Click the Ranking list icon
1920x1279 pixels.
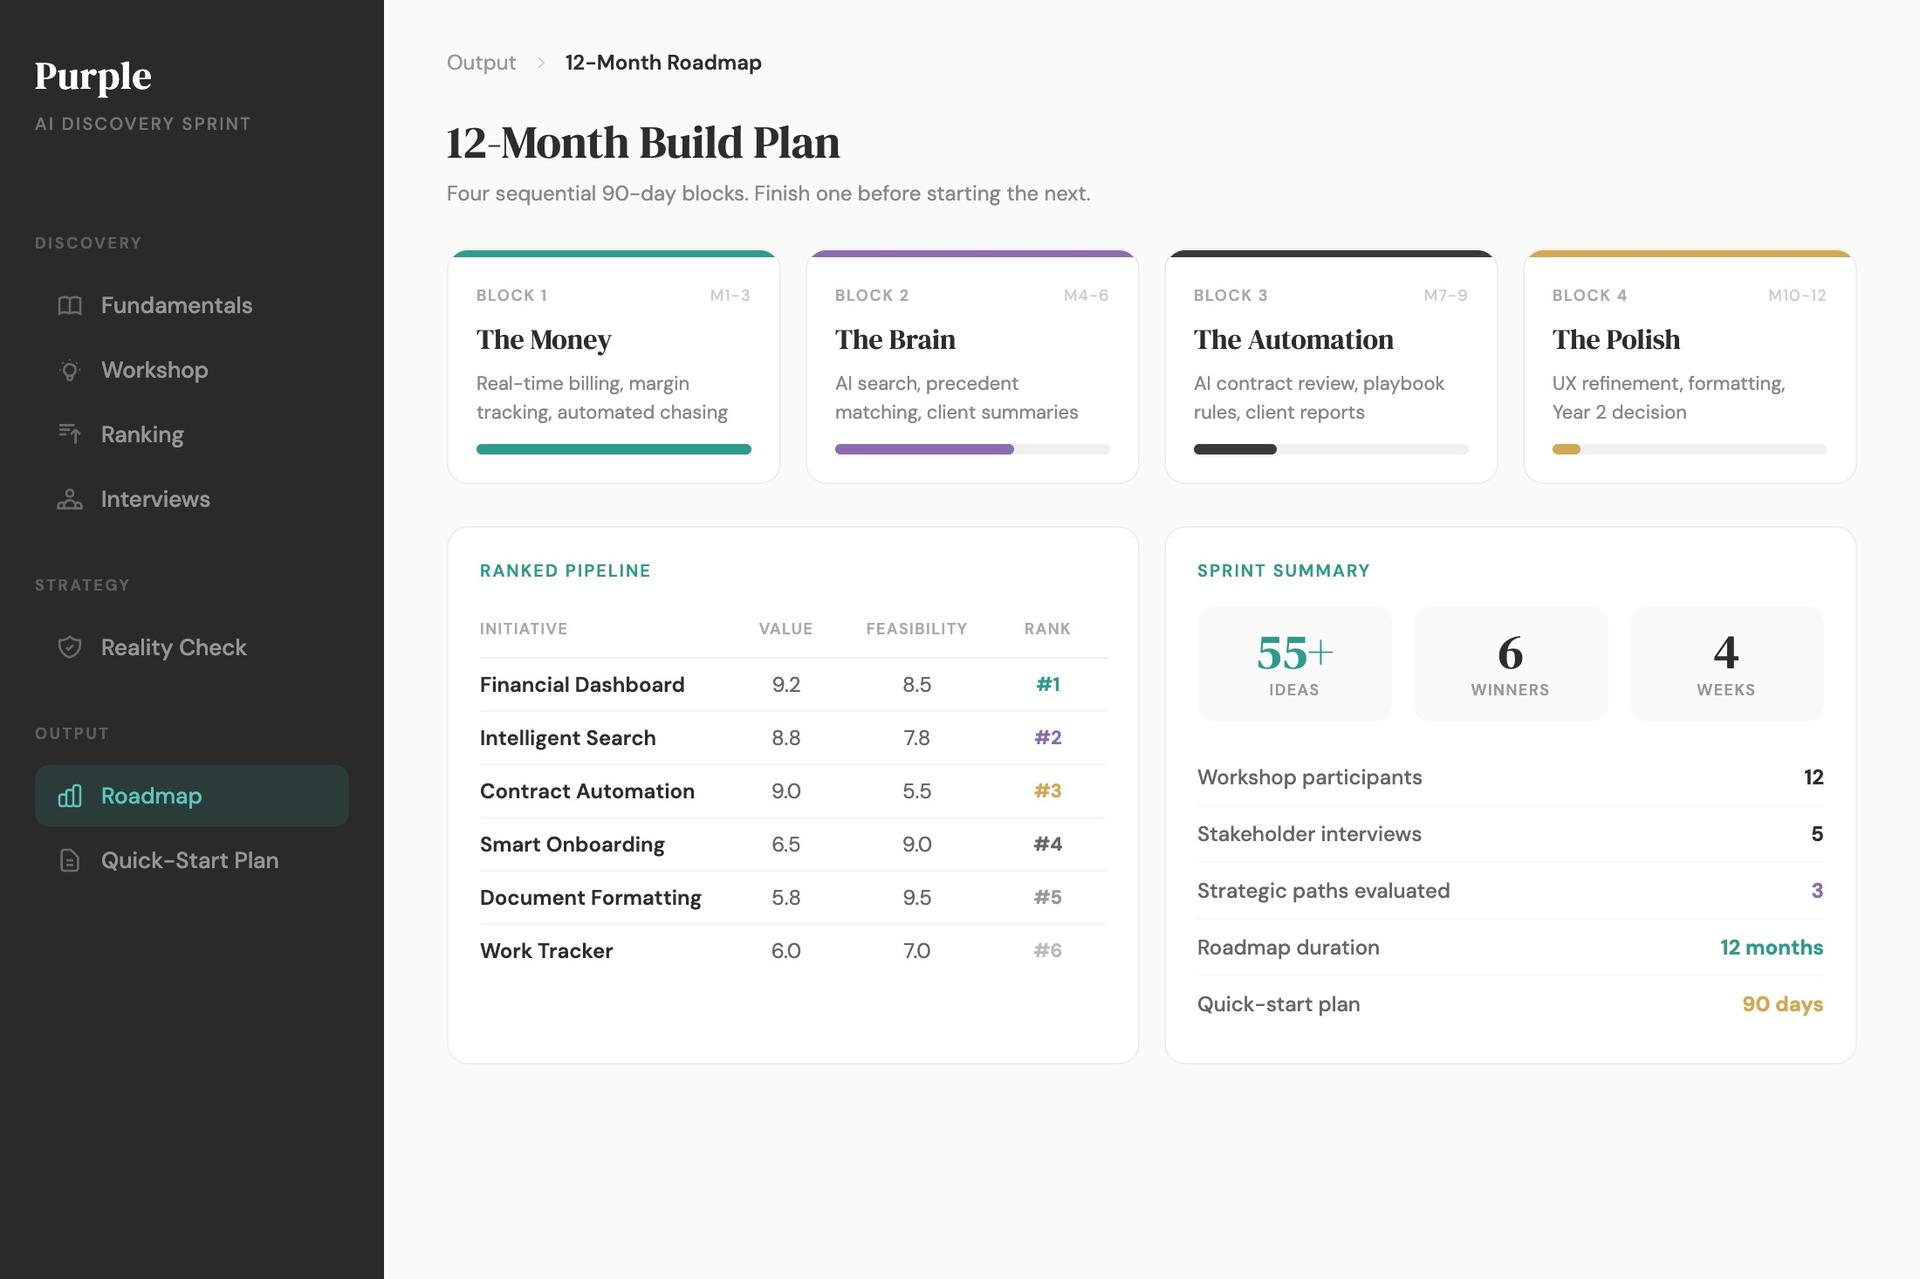click(69, 434)
